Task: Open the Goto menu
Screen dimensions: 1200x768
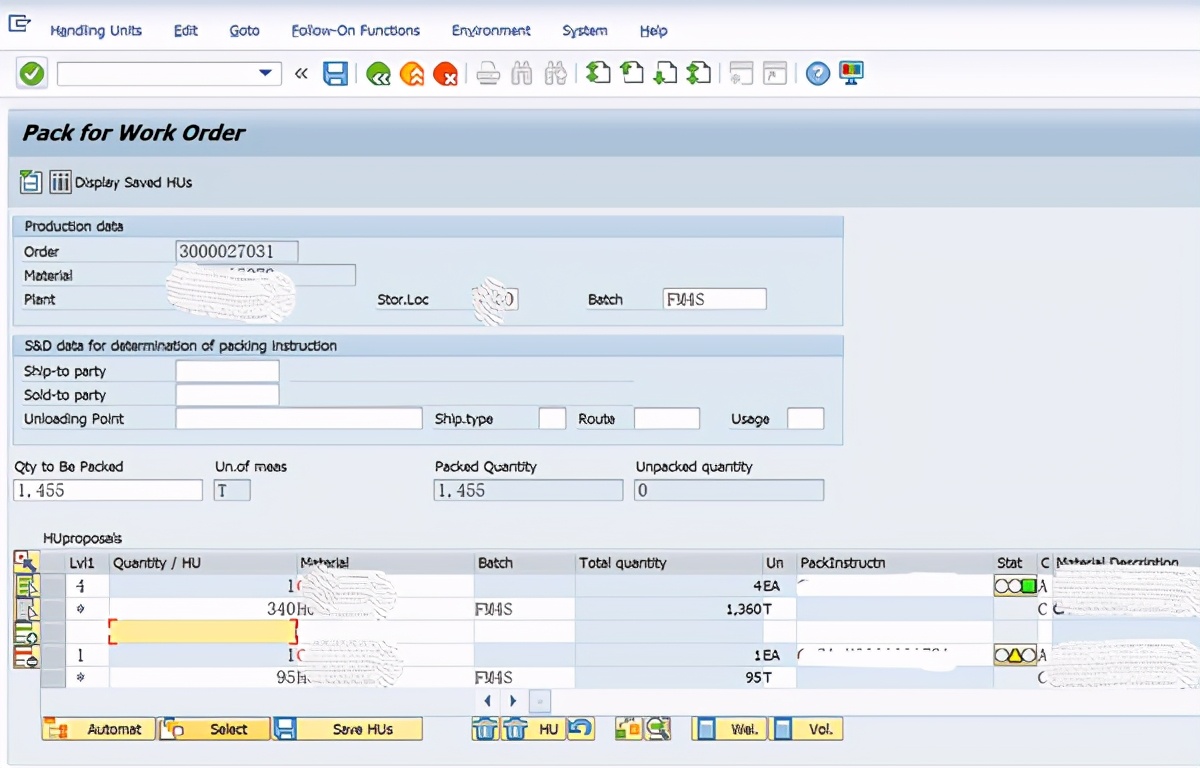Action: click(245, 31)
